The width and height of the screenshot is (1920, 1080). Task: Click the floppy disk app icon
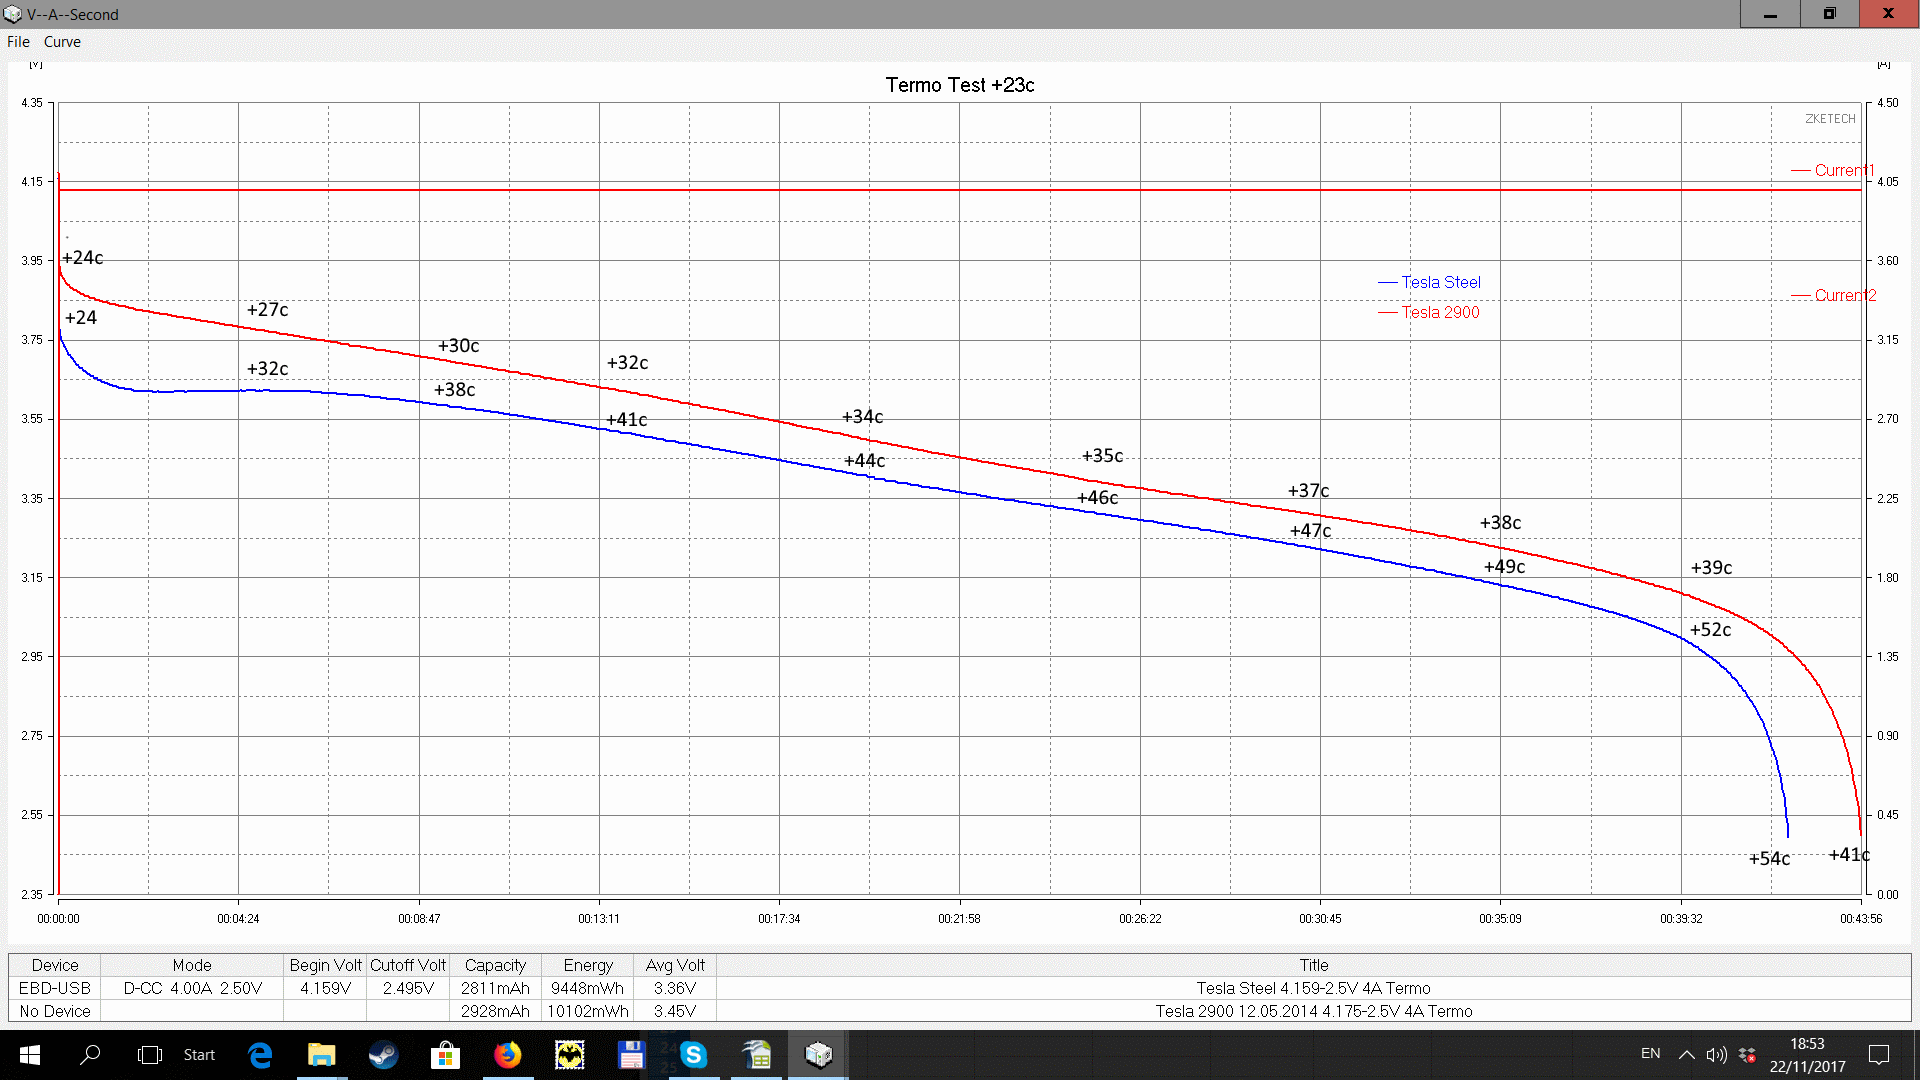point(631,1055)
